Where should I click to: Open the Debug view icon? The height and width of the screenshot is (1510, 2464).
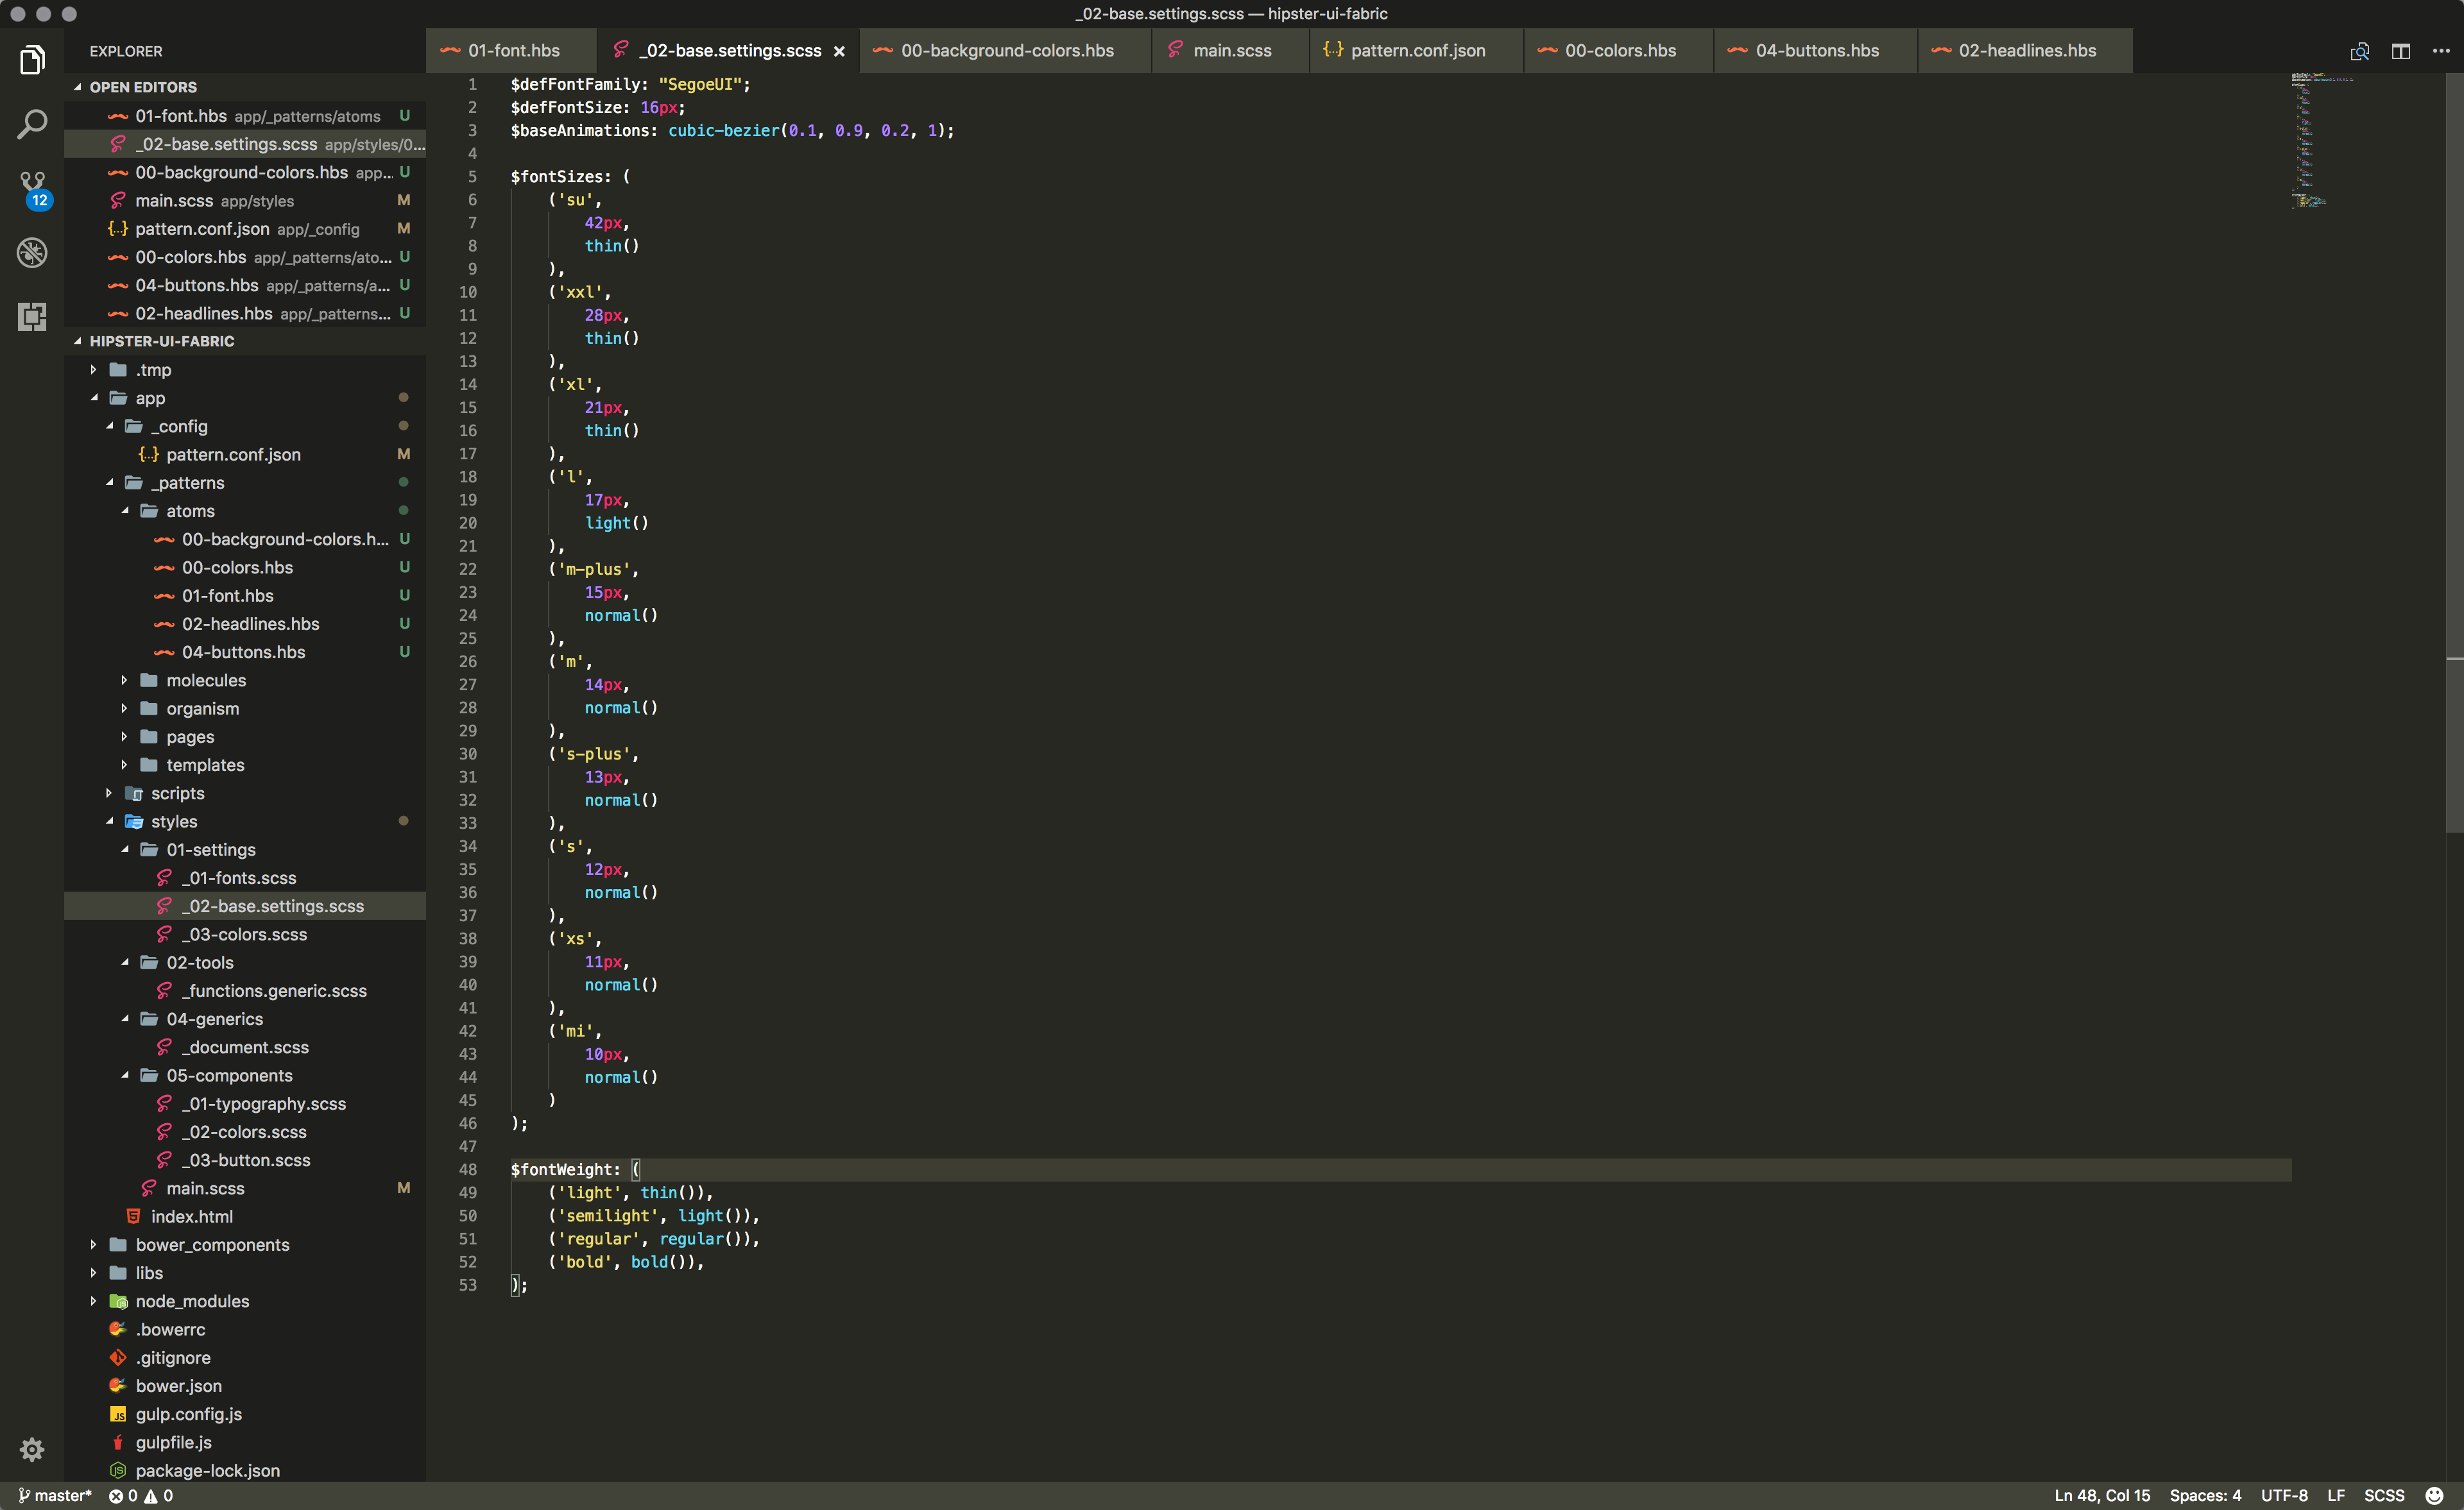click(32, 252)
